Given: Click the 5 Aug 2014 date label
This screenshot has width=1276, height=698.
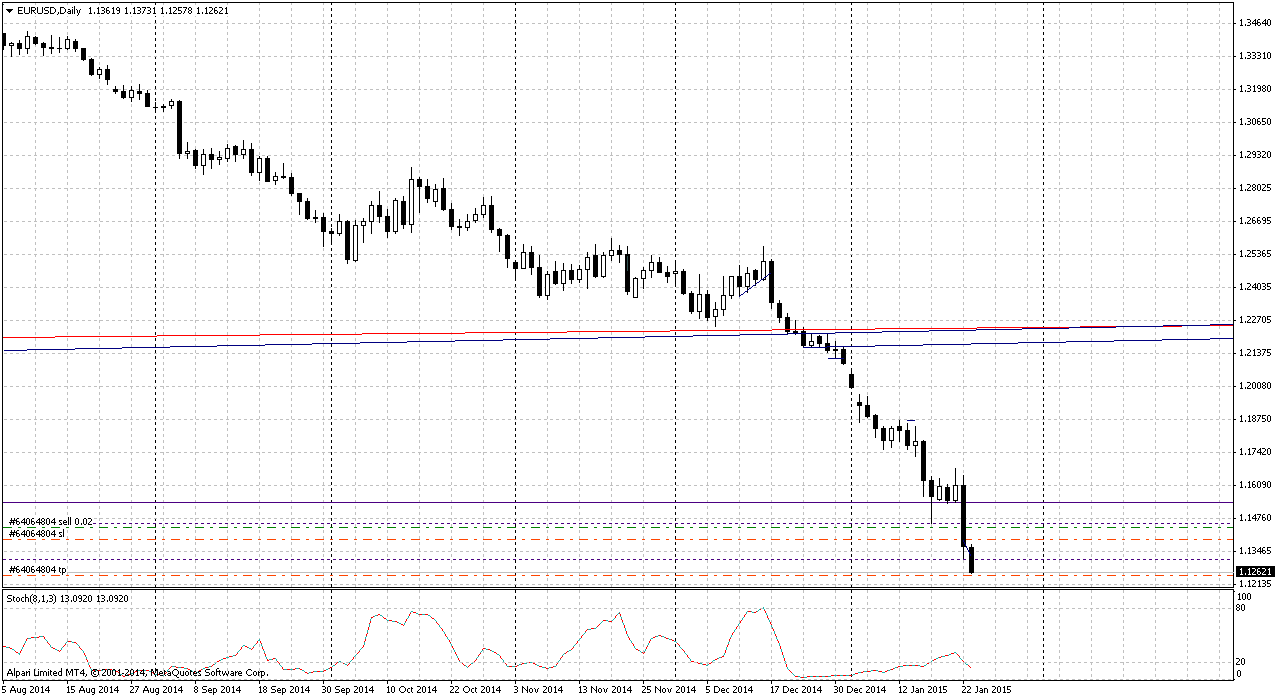Looking at the screenshot, I should 27,690.
